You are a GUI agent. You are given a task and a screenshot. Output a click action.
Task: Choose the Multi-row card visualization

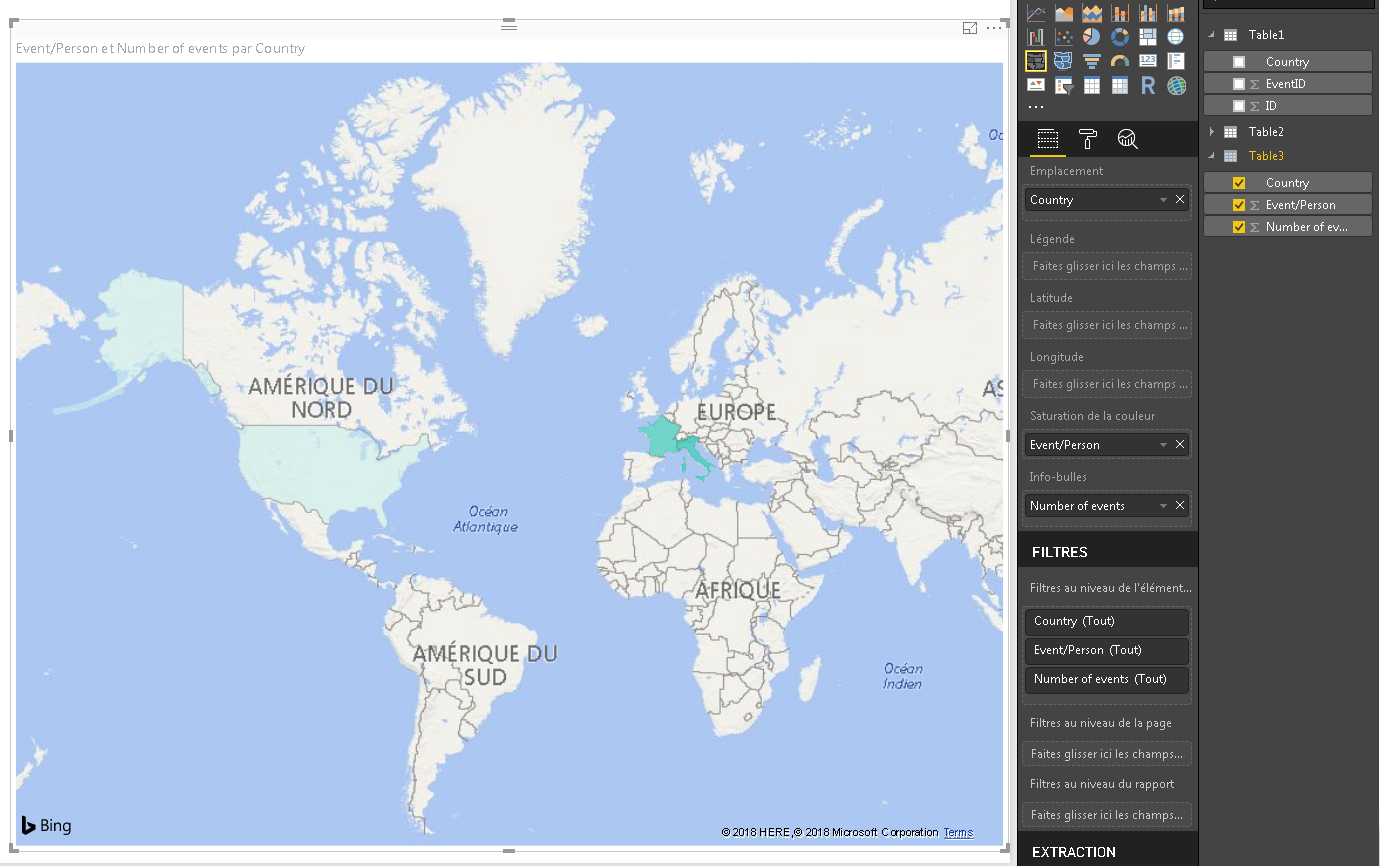pos(1176,61)
